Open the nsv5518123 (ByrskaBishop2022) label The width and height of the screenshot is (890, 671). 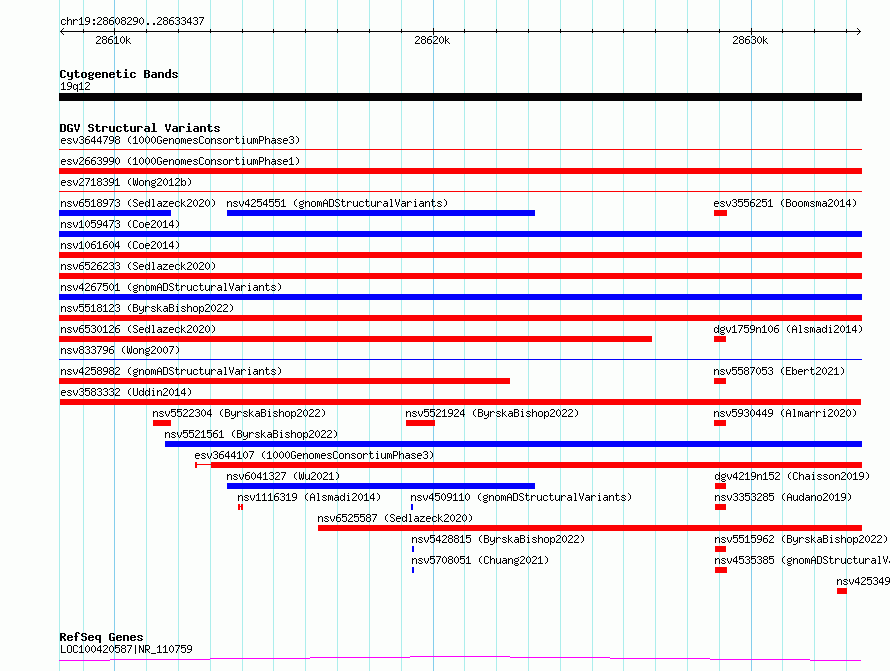(147, 308)
